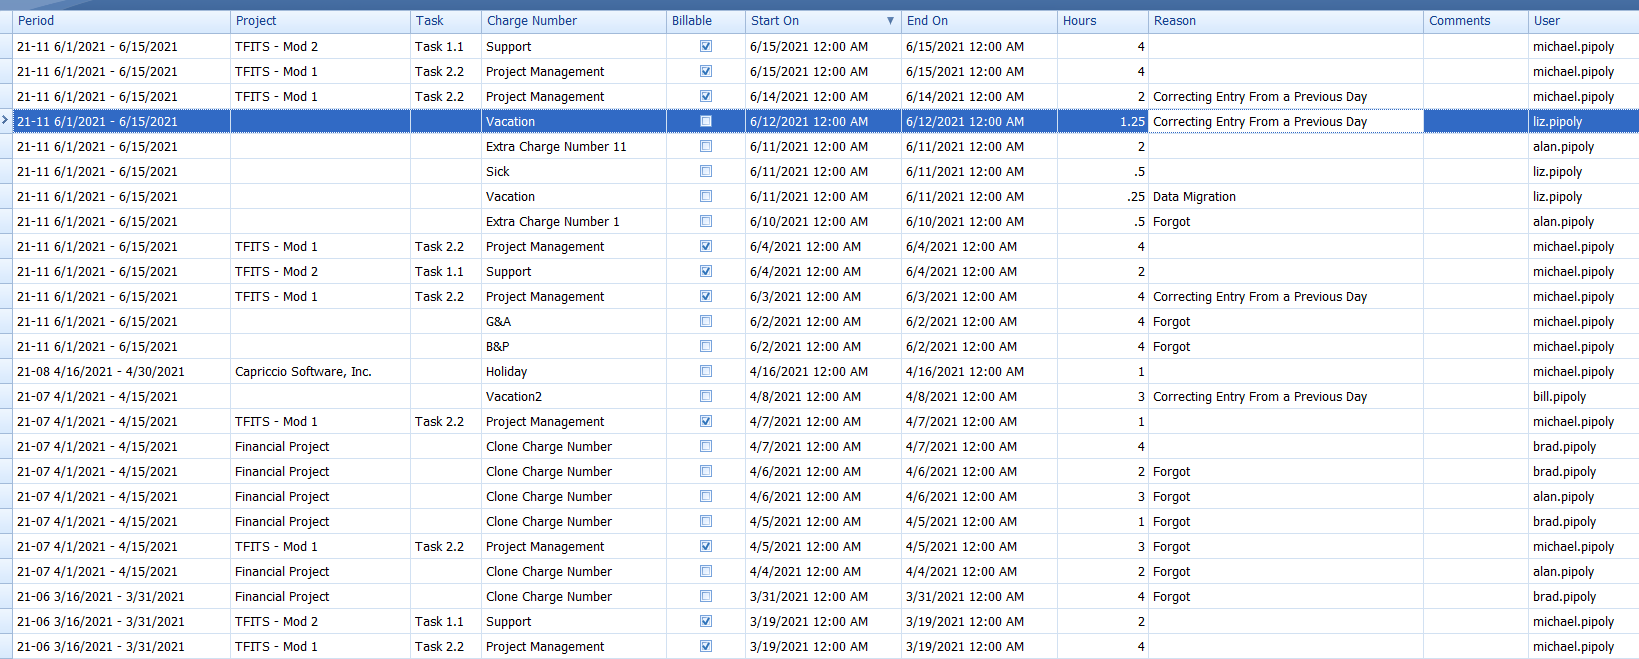Click the 'Capriccio Software, Inc.' project cell

[320, 371]
